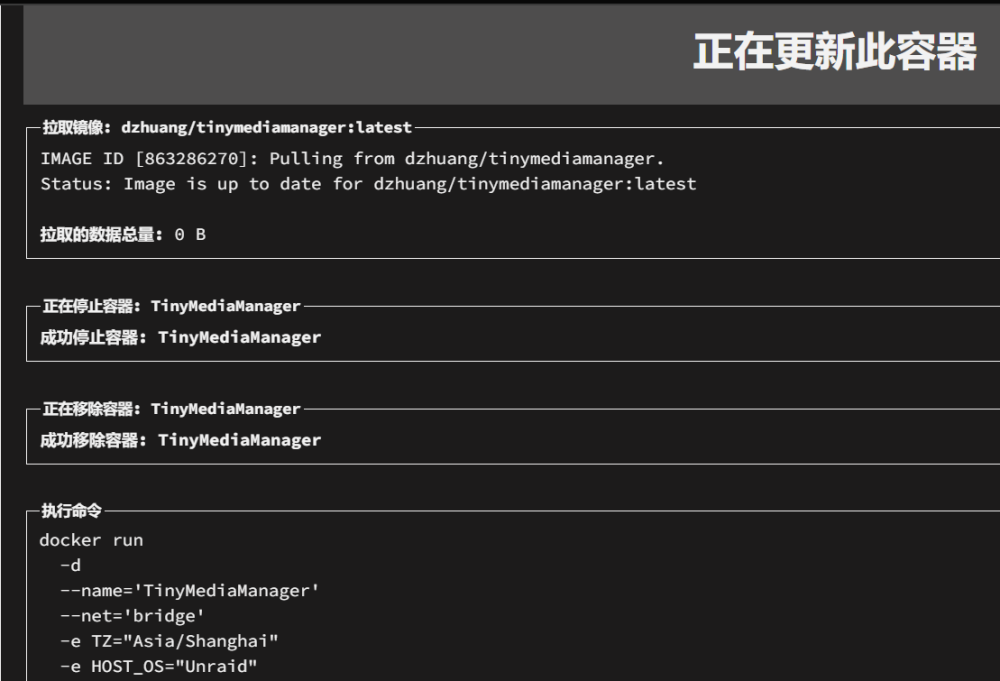
Task: Click the 成功移除容器: TinyMediaManager line
Action: pyautogui.click(x=180, y=440)
